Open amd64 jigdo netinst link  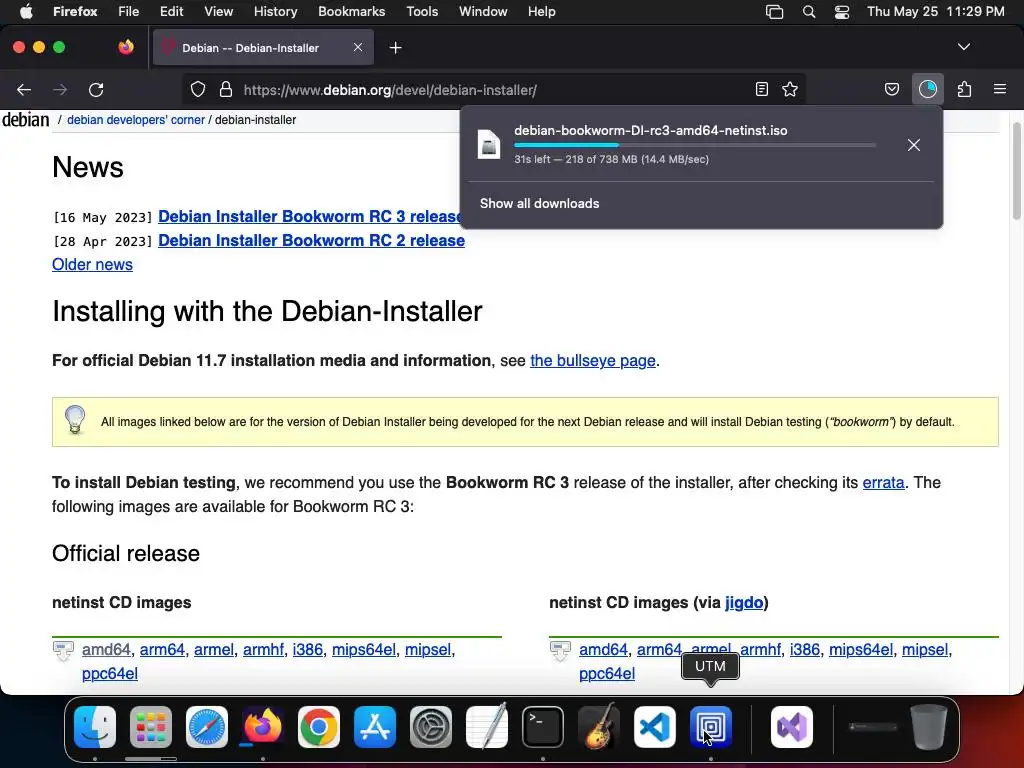(x=603, y=649)
